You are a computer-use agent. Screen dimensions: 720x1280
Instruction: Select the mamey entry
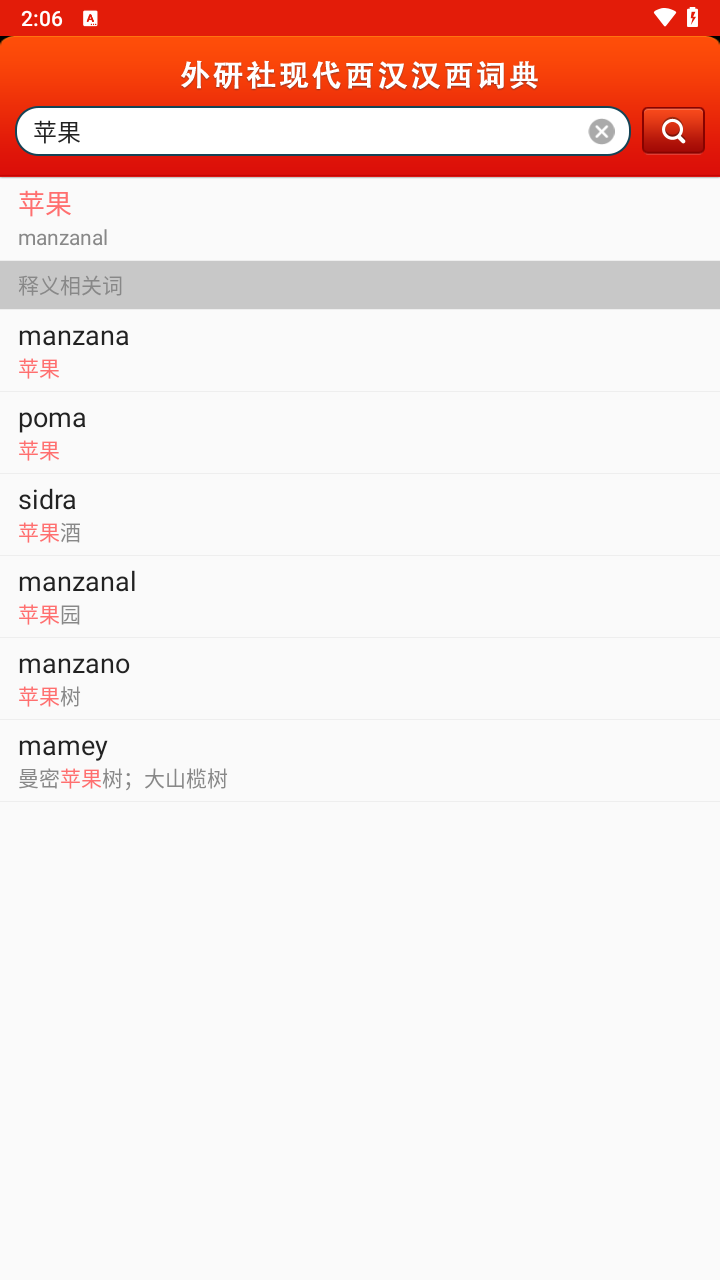click(x=360, y=760)
